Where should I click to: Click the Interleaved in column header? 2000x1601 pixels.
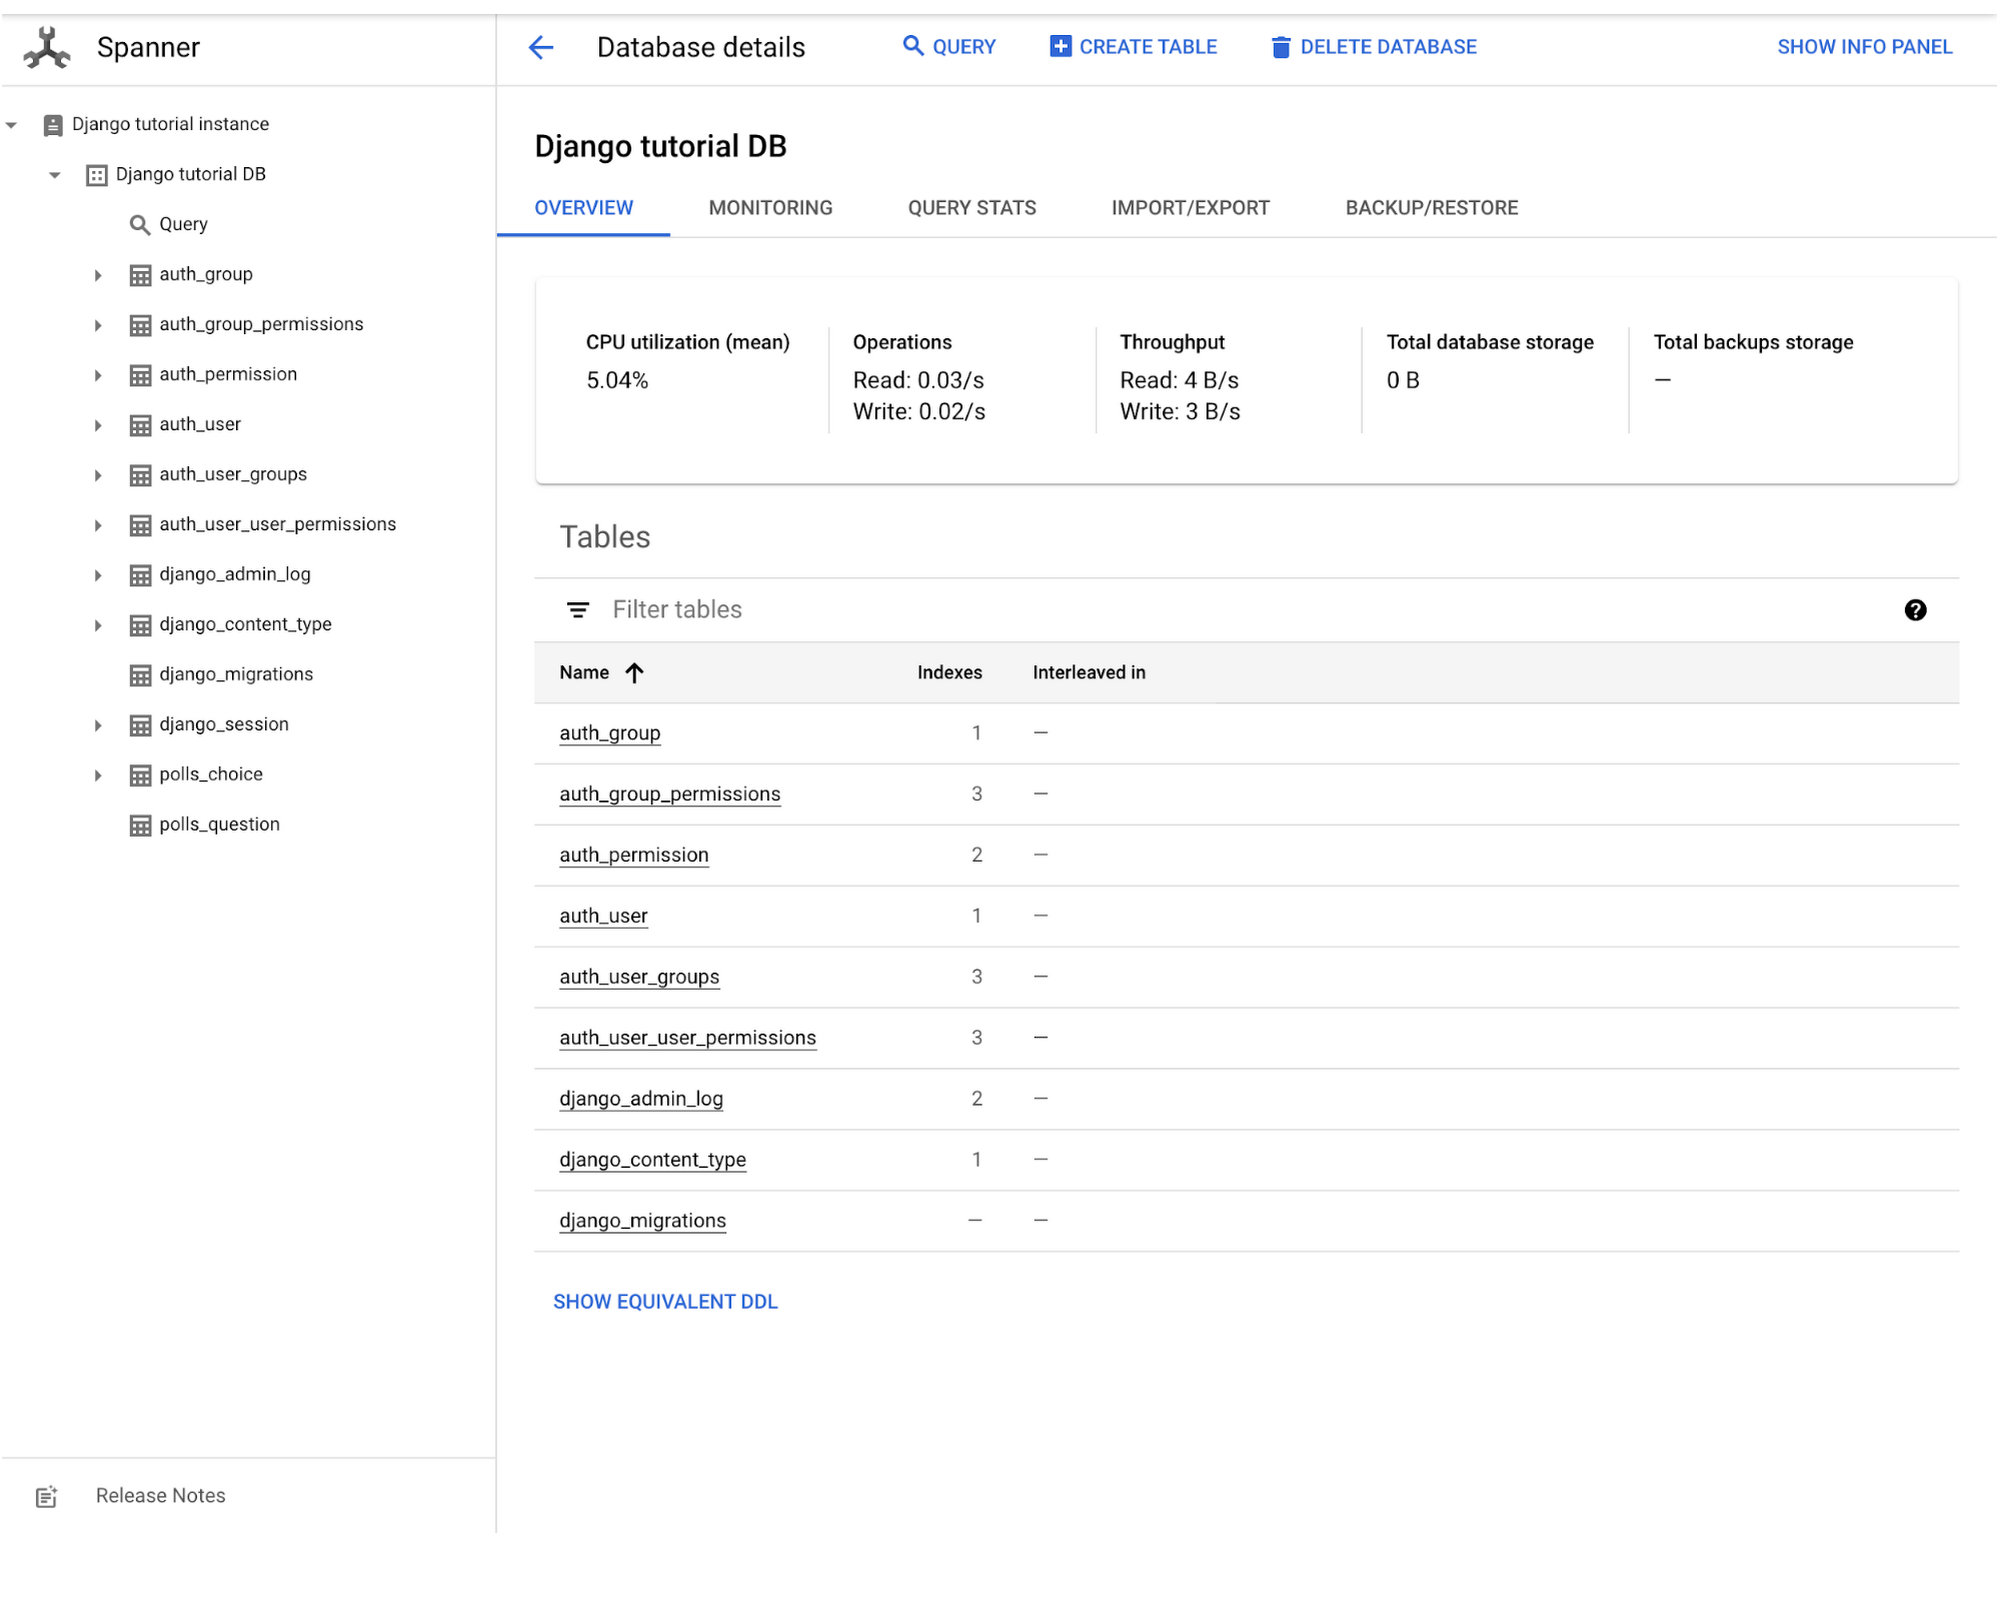coord(1089,673)
